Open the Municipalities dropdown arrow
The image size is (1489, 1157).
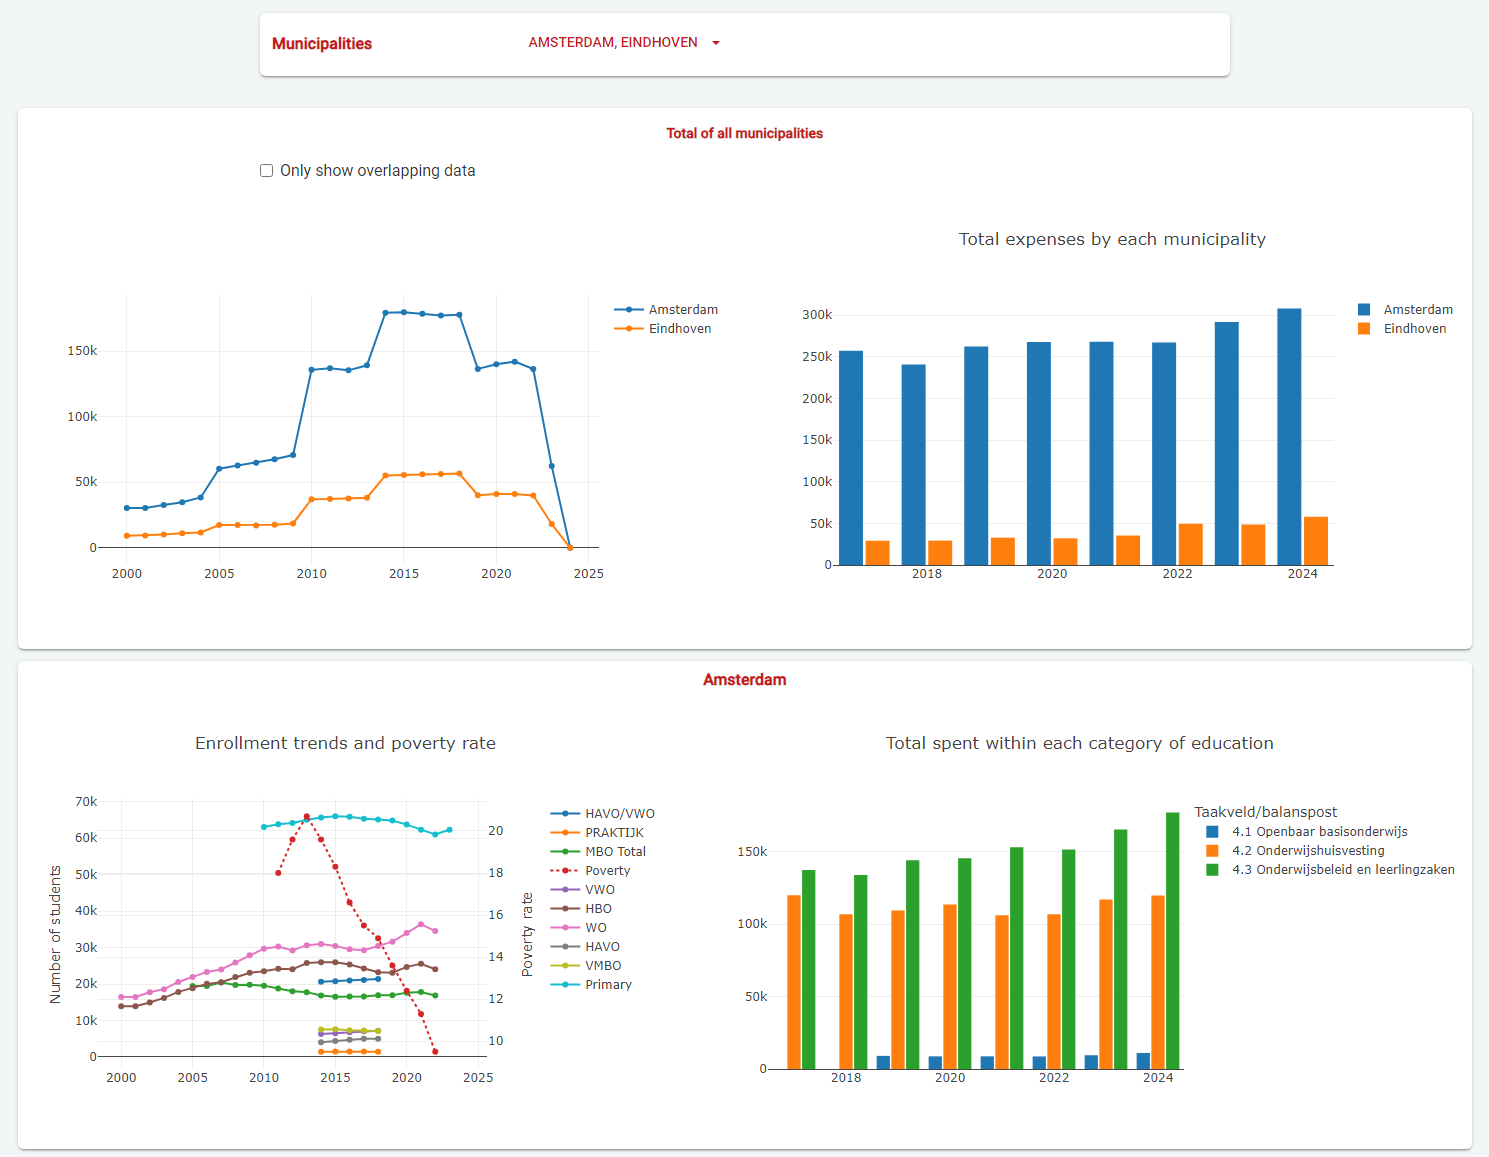[716, 43]
